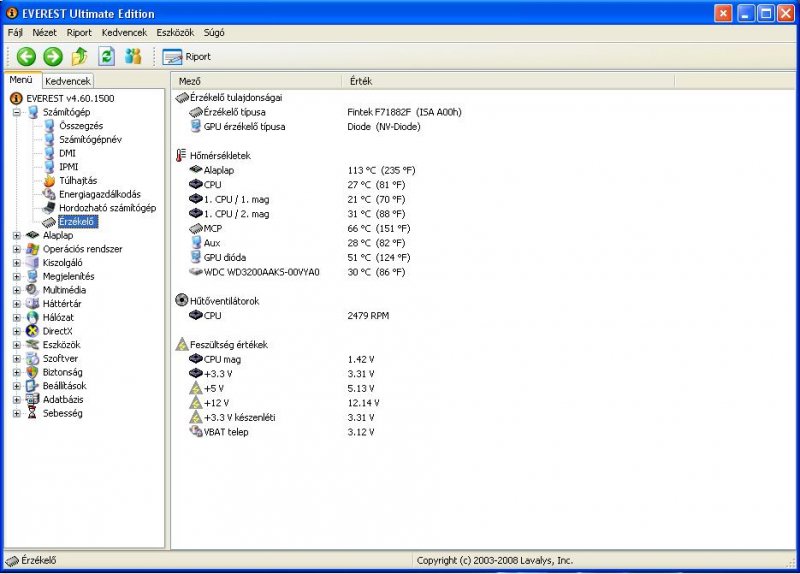
Task: Click the Beállítások icon in tree
Action: pos(33,386)
